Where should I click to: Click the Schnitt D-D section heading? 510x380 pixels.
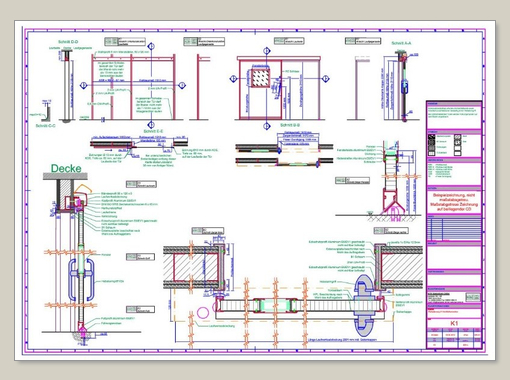click(x=68, y=42)
